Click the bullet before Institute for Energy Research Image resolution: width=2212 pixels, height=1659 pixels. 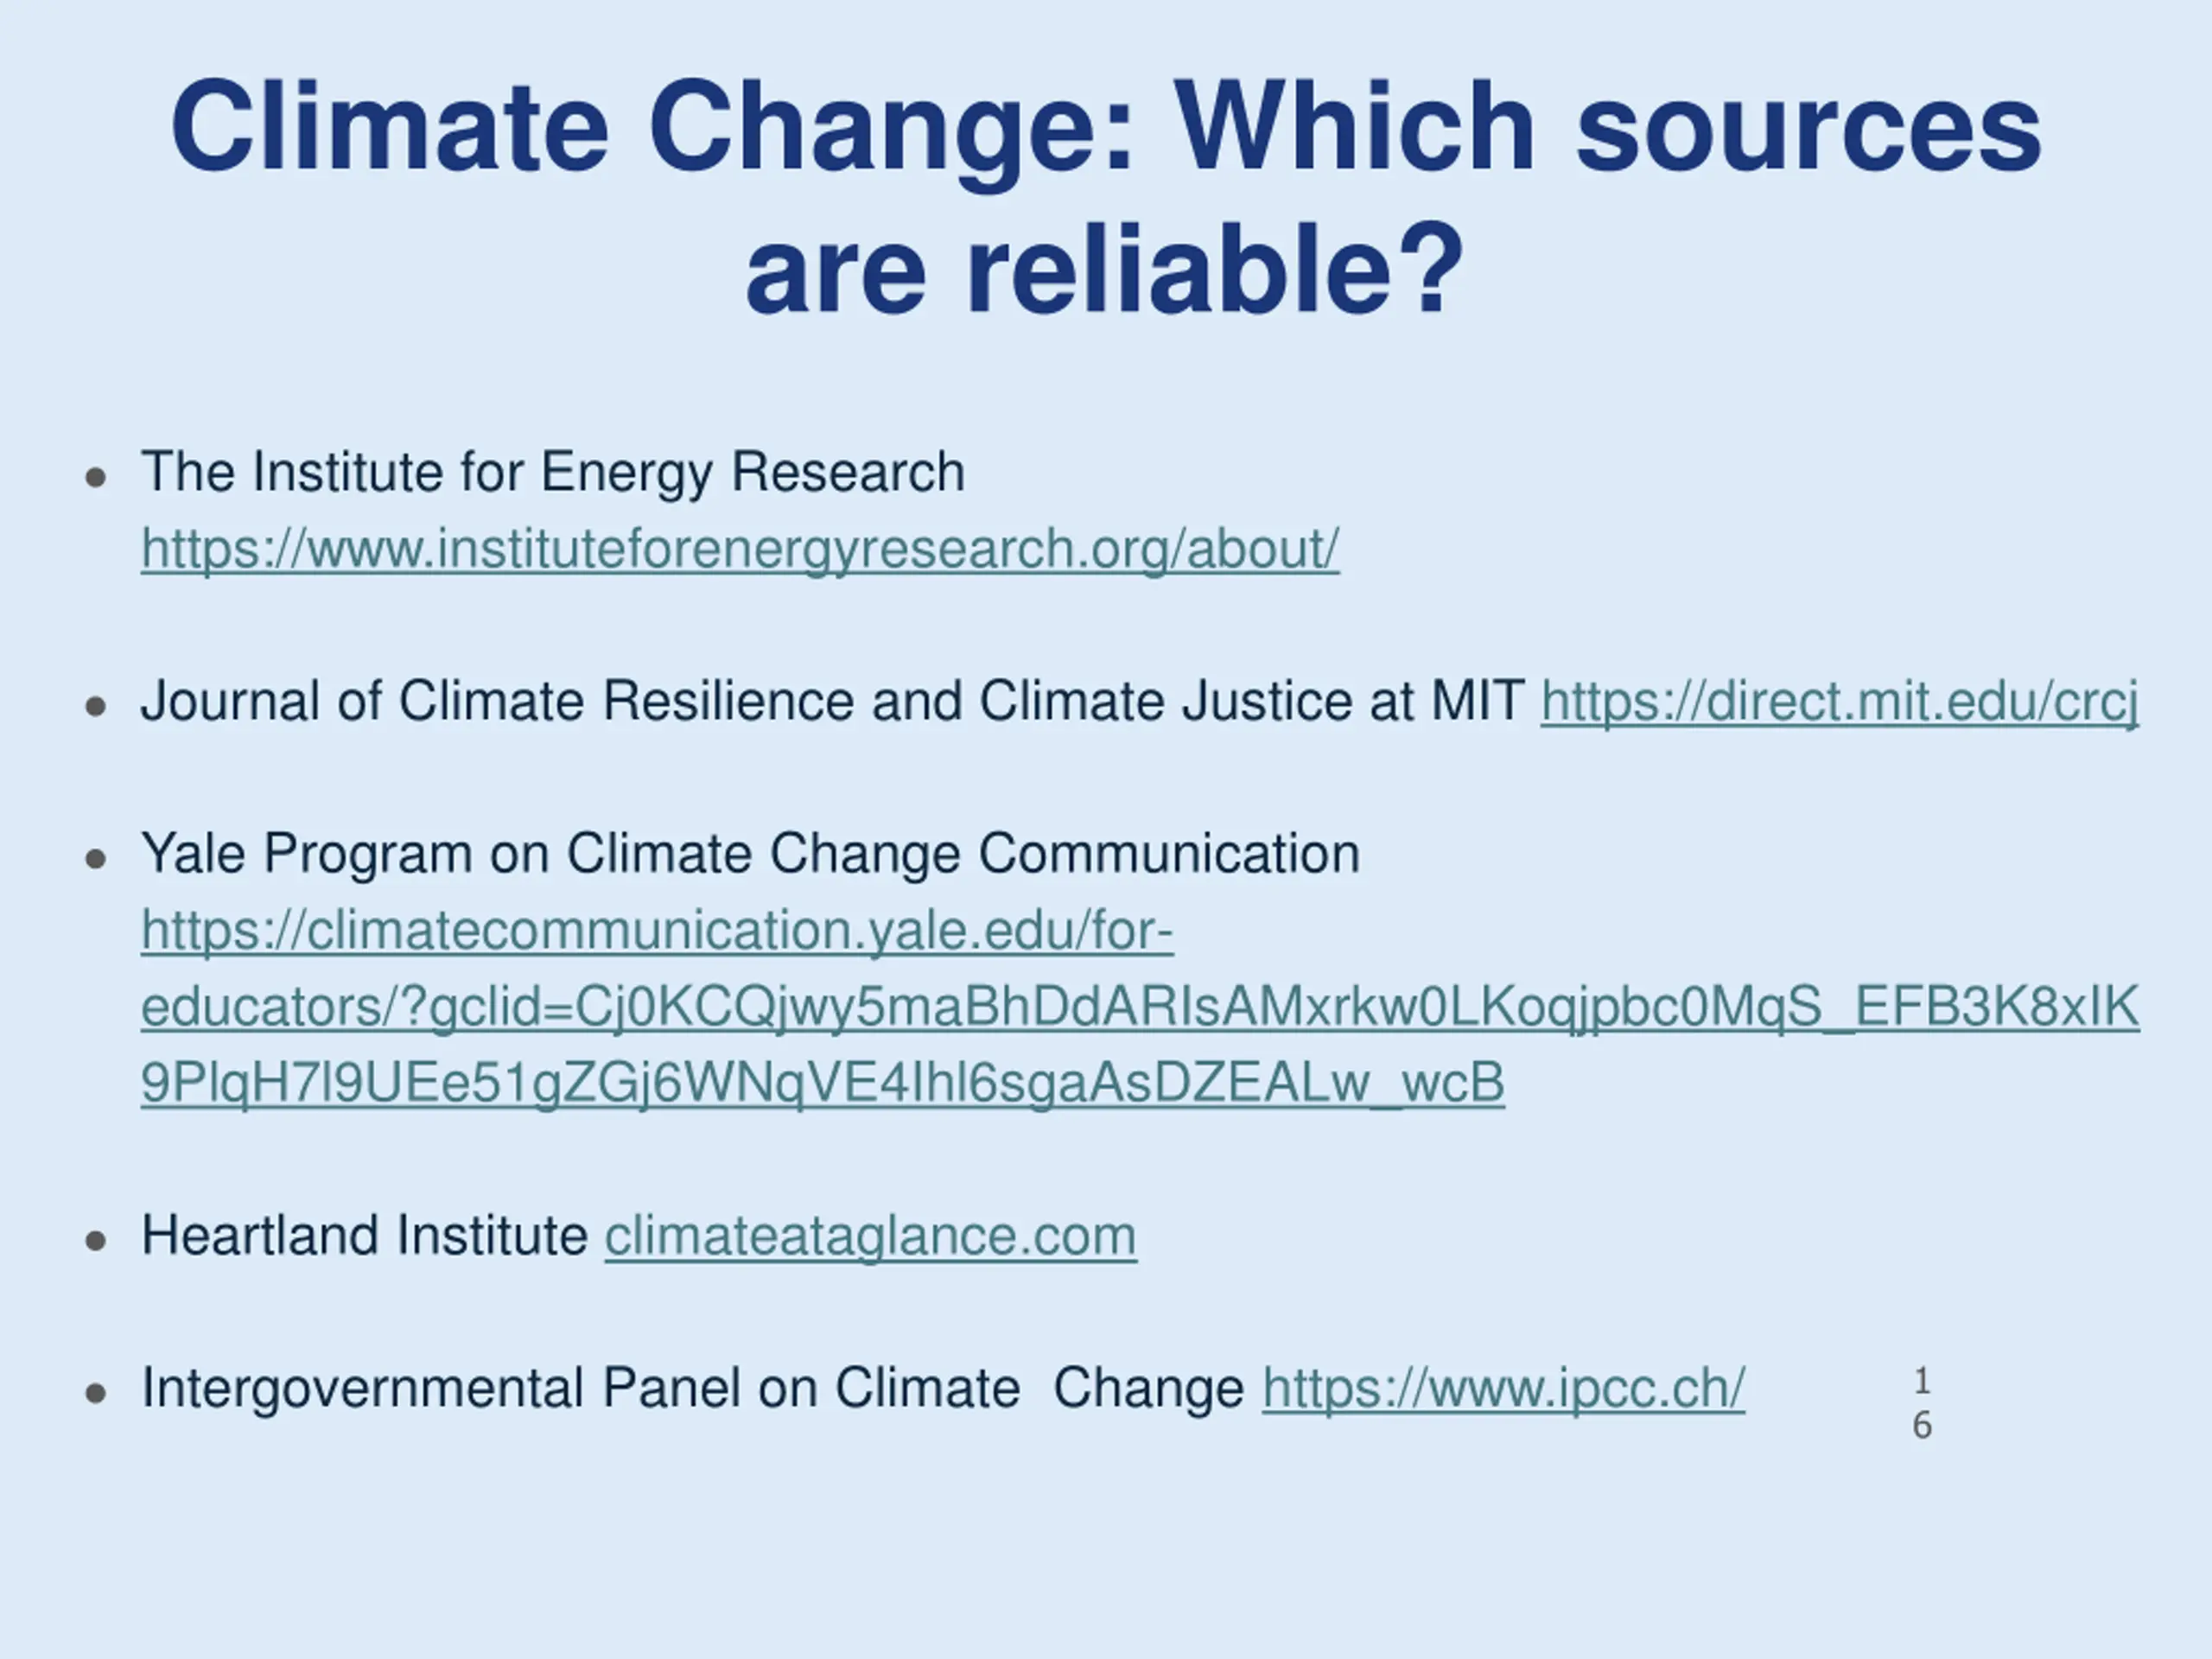tap(96, 477)
